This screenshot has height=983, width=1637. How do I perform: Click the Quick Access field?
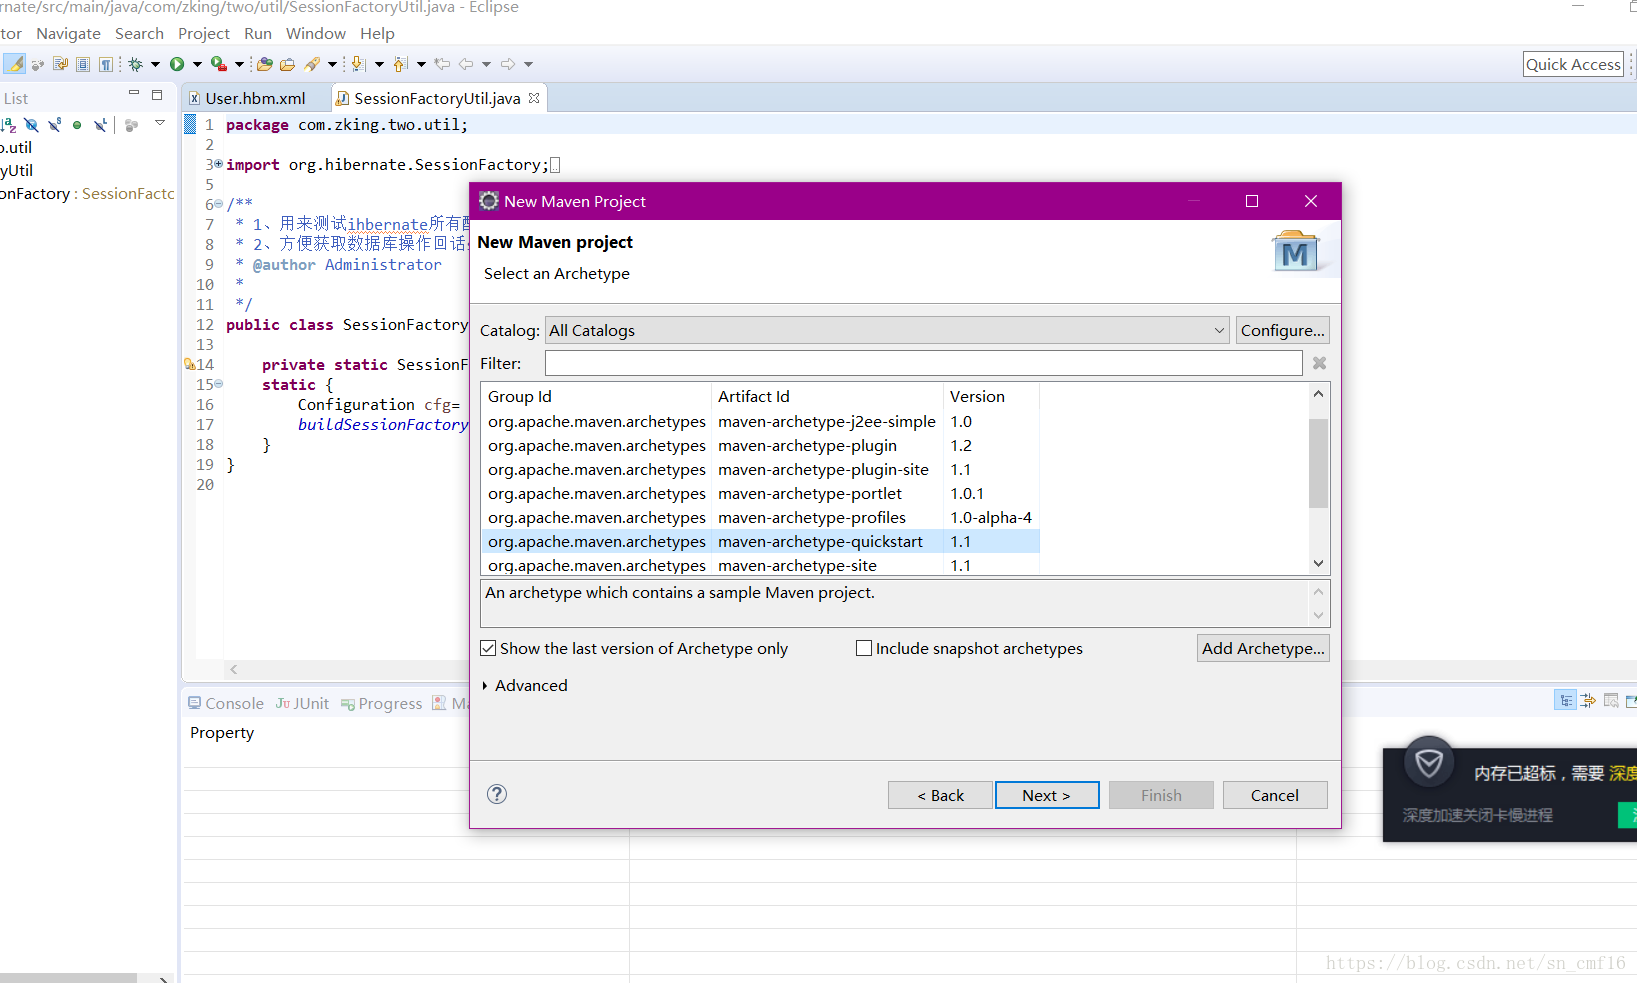[1573, 64]
